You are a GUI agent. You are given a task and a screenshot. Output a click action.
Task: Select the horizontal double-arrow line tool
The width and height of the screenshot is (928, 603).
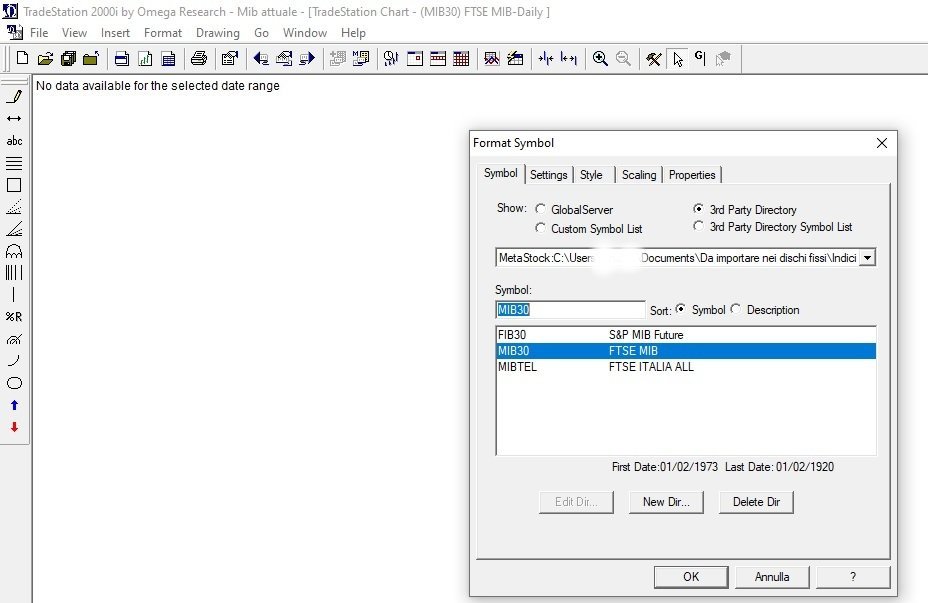click(x=14, y=119)
